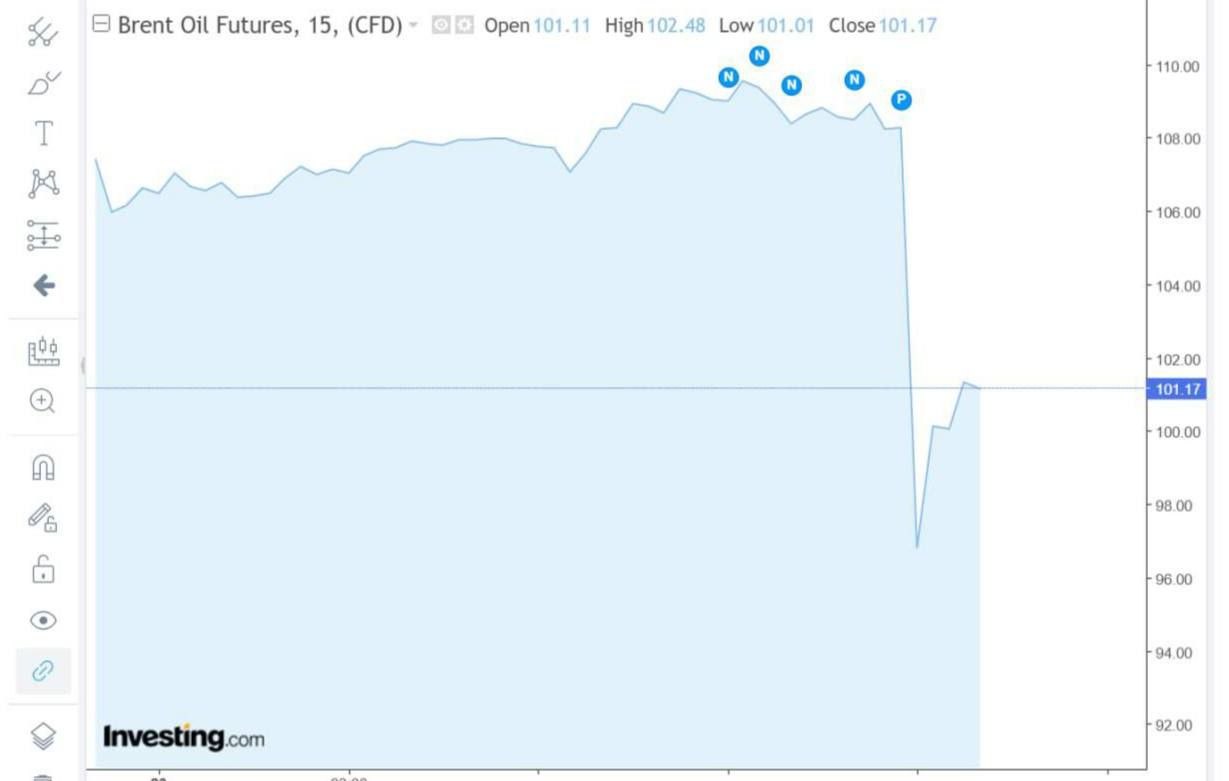This screenshot has height=781, width=1229.
Task: Click the back arrow icon
Action: [43, 286]
